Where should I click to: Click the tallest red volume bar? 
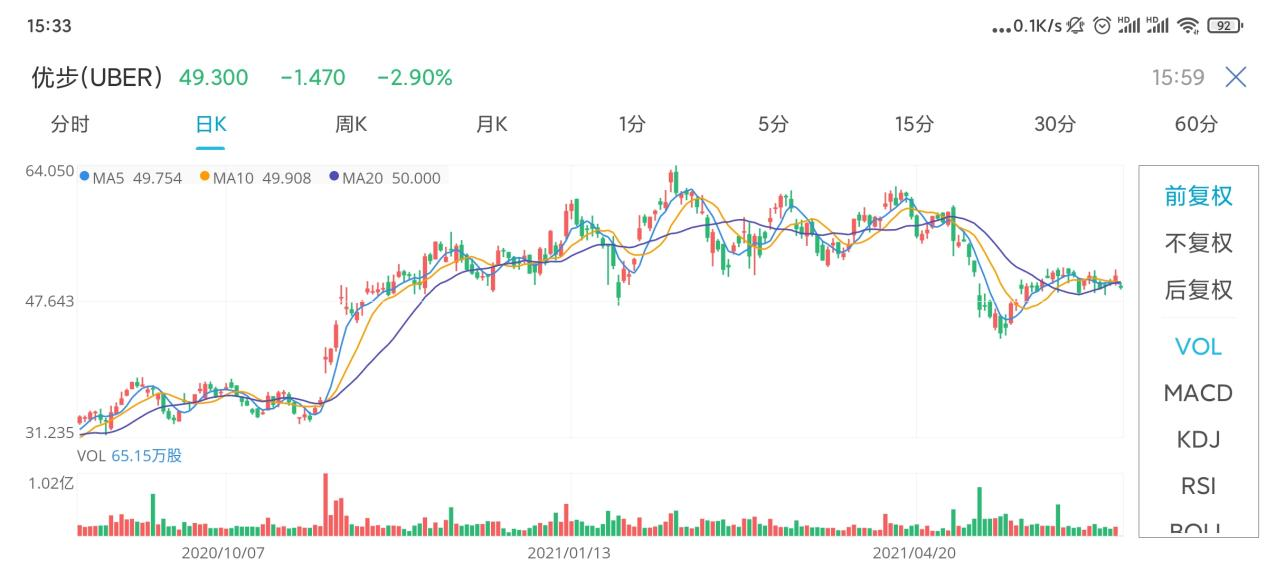point(325,504)
